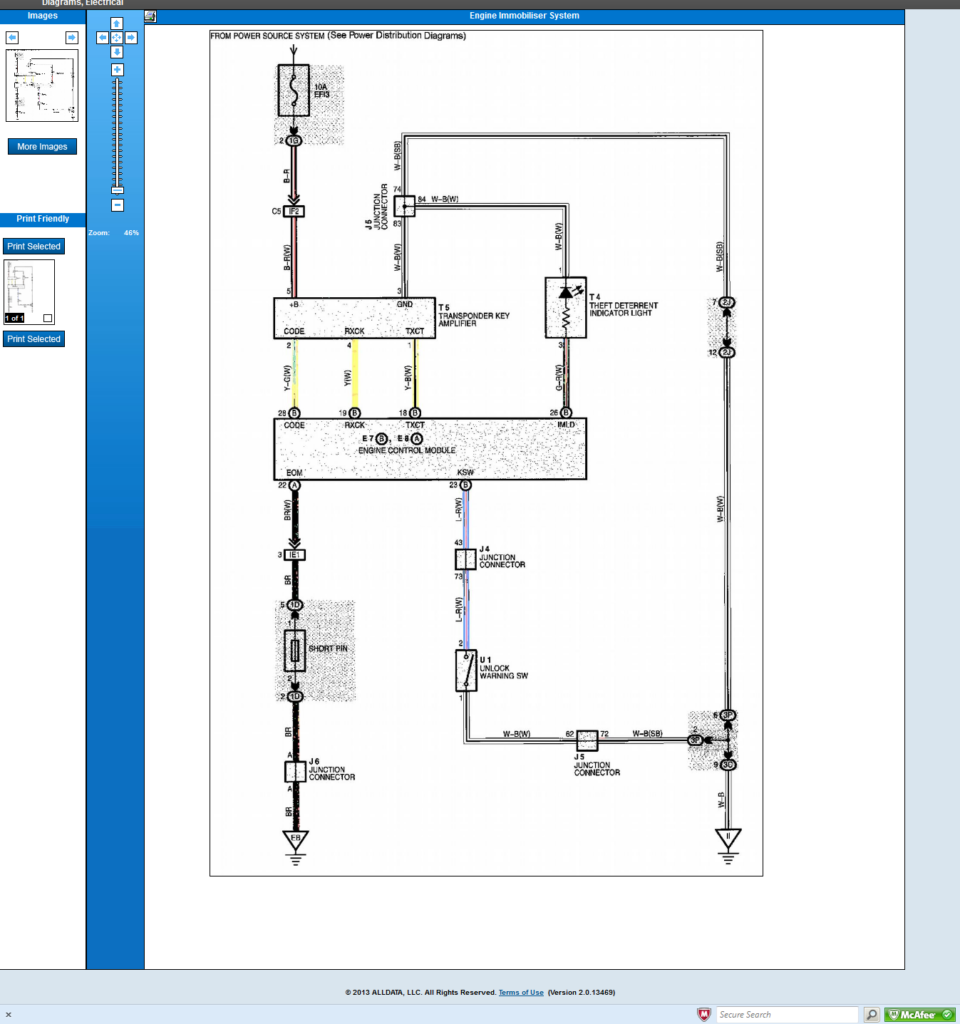Pan the diagram down

(117, 52)
